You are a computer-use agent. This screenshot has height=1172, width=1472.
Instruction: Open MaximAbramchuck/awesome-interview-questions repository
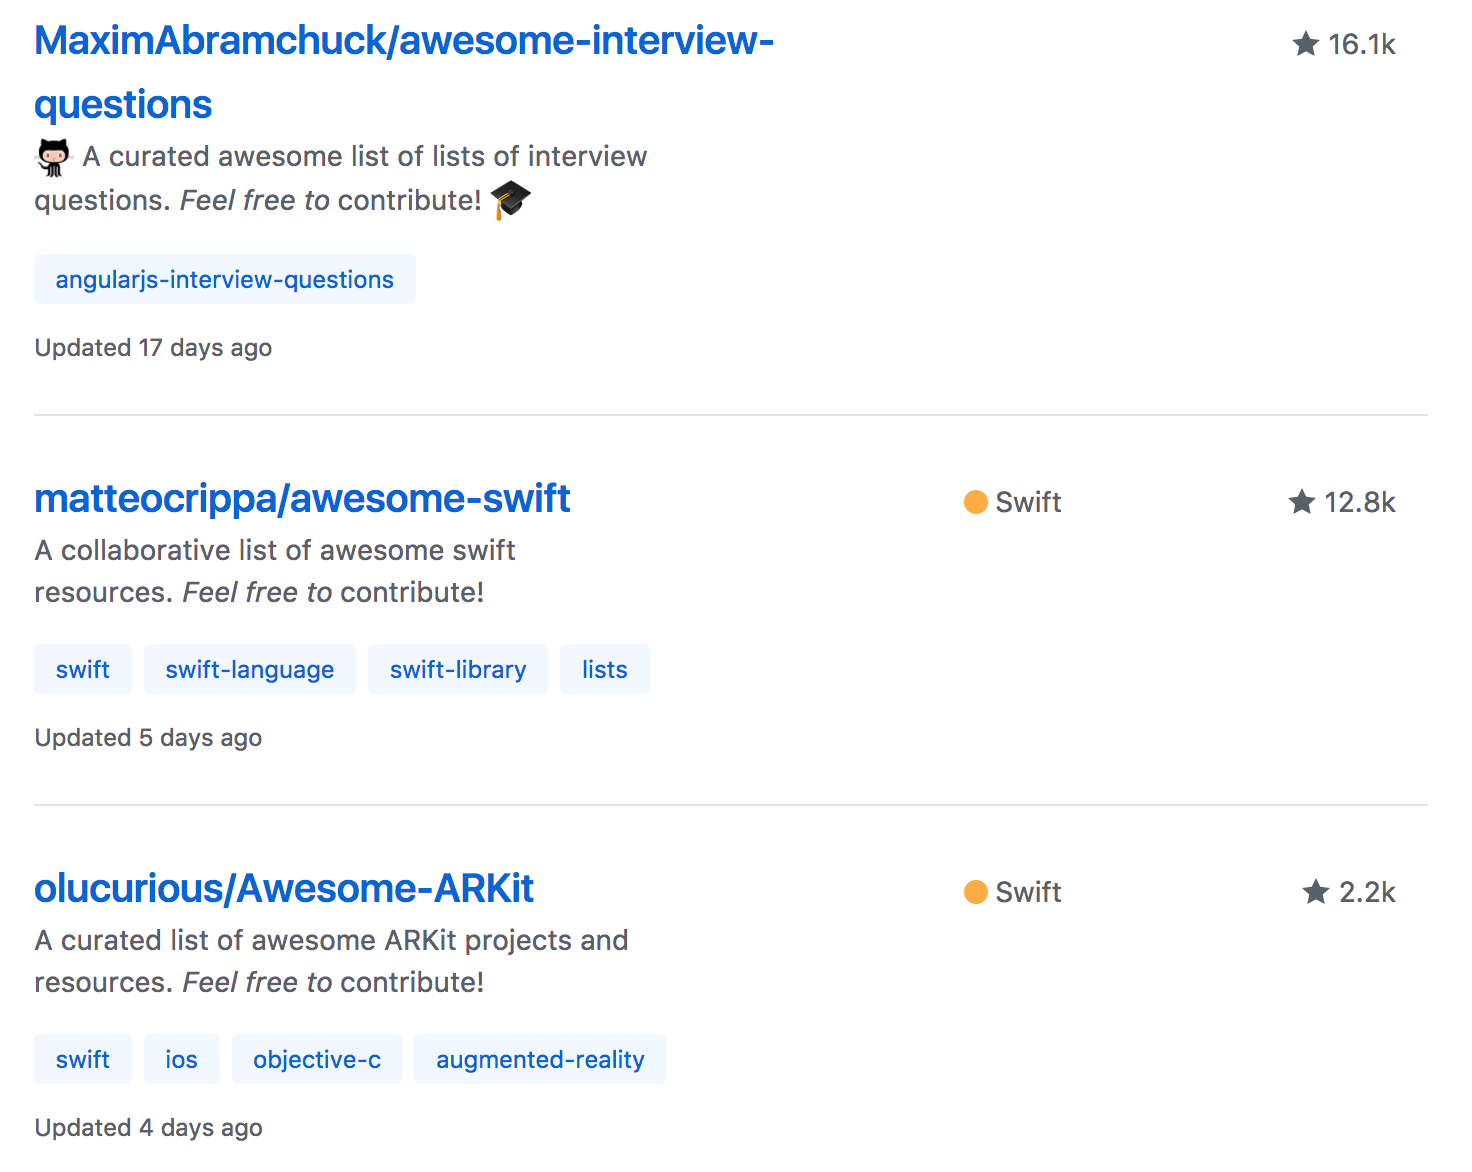(x=403, y=42)
